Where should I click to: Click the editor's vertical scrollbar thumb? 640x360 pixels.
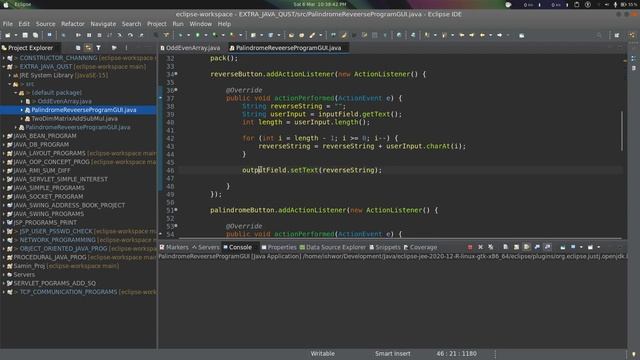coord(622,131)
